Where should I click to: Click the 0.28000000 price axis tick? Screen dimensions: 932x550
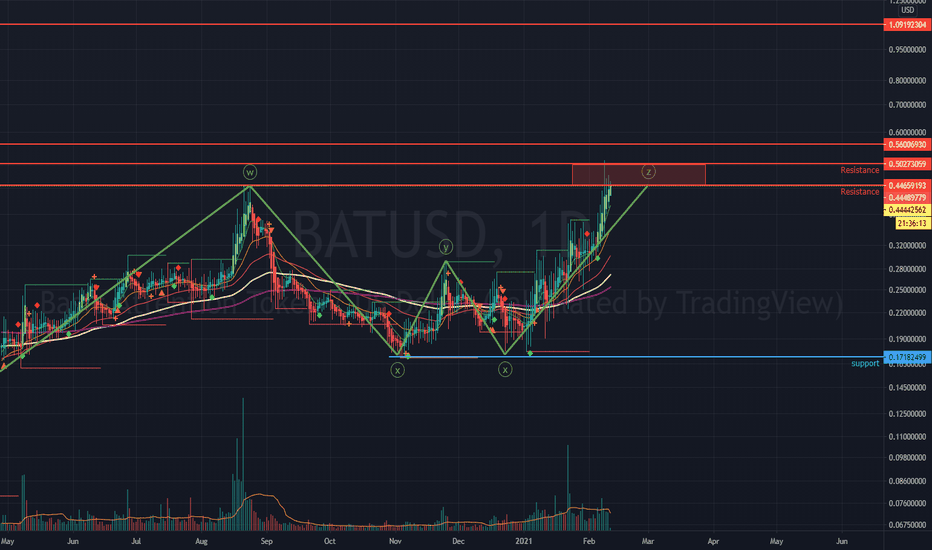click(908, 269)
